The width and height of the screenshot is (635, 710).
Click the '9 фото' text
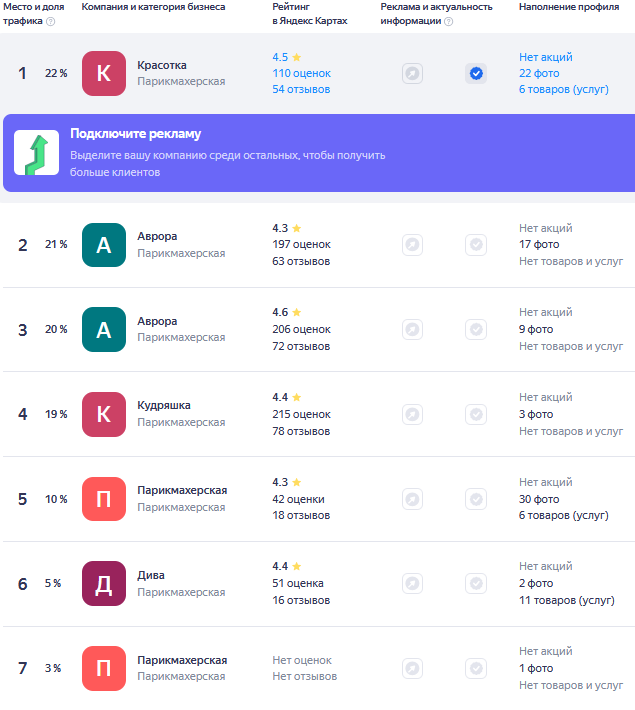(536, 329)
